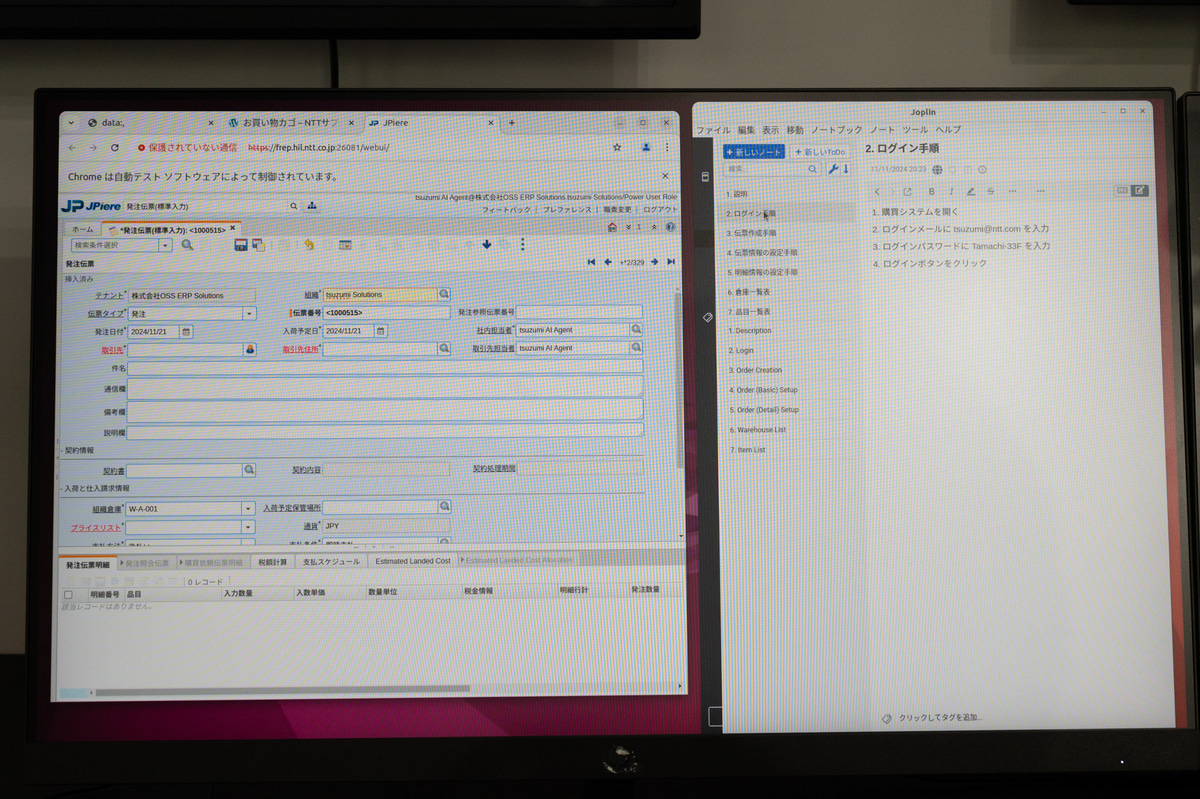Screen dimensions: 1200x799
Task: Click the 件名 input field
Action: click(385, 368)
